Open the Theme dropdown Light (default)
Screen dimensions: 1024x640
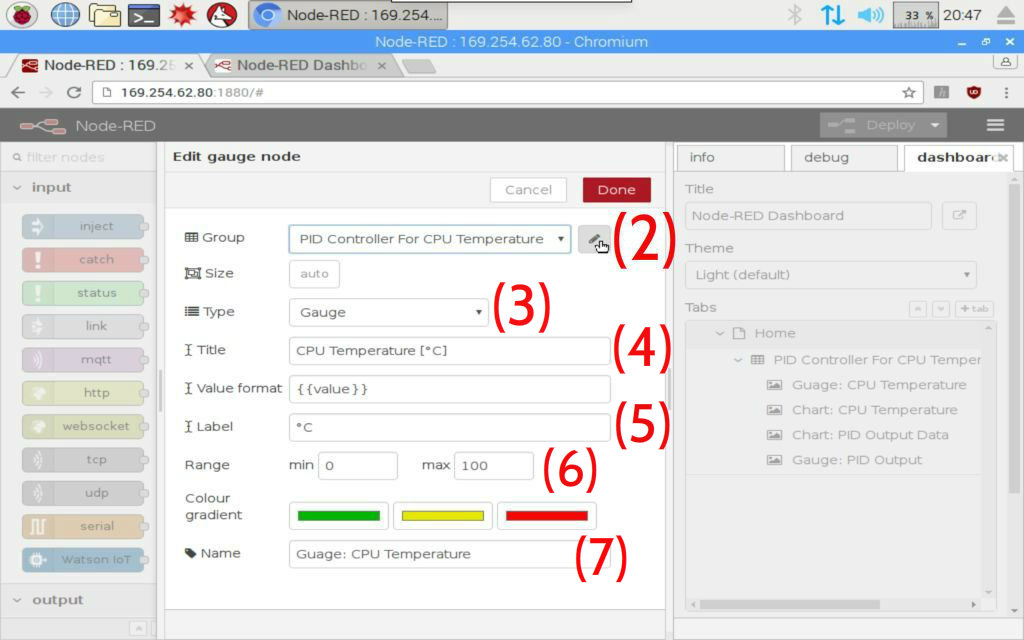(831, 275)
